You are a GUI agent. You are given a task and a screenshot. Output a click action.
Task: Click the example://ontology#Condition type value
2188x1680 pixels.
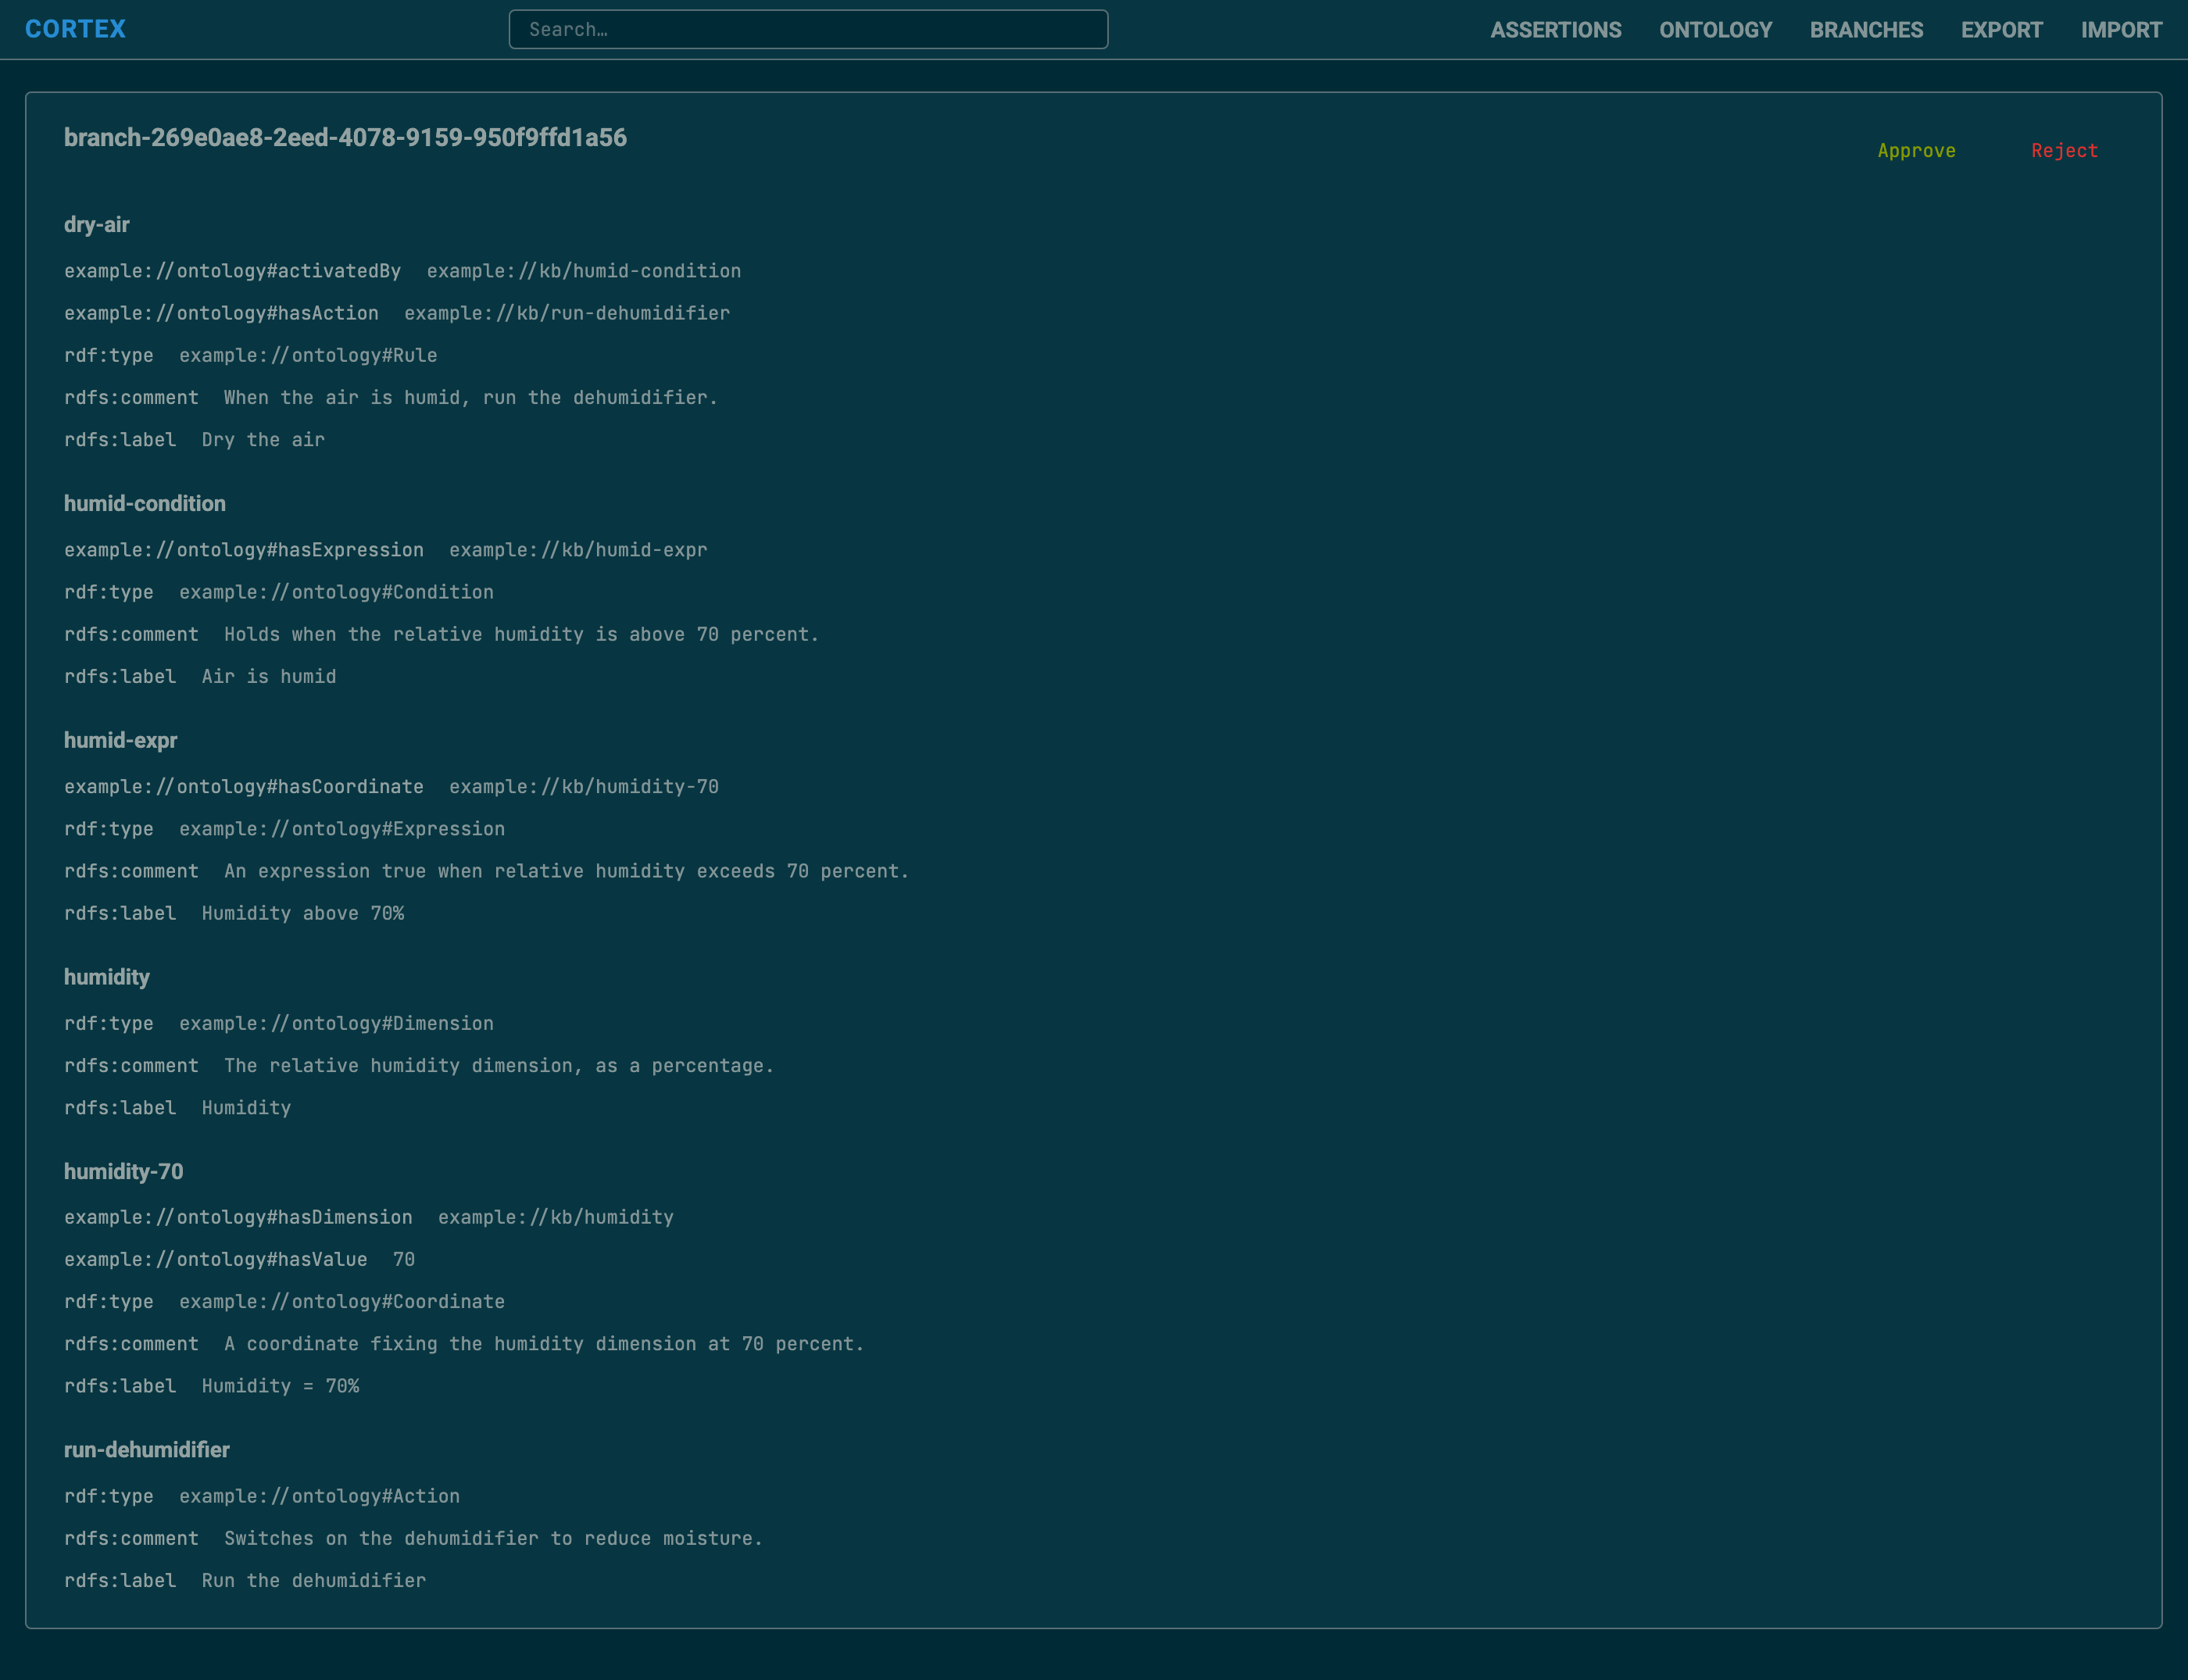(336, 592)
